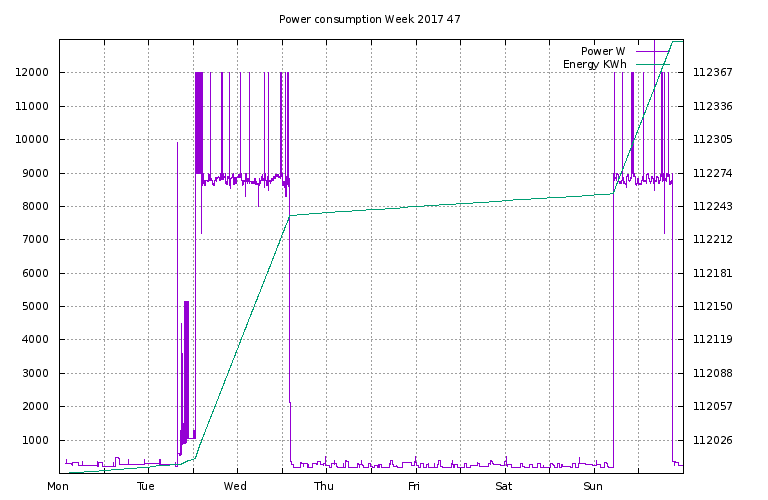Click the 3000 left axis value

(x=35, y=373)
